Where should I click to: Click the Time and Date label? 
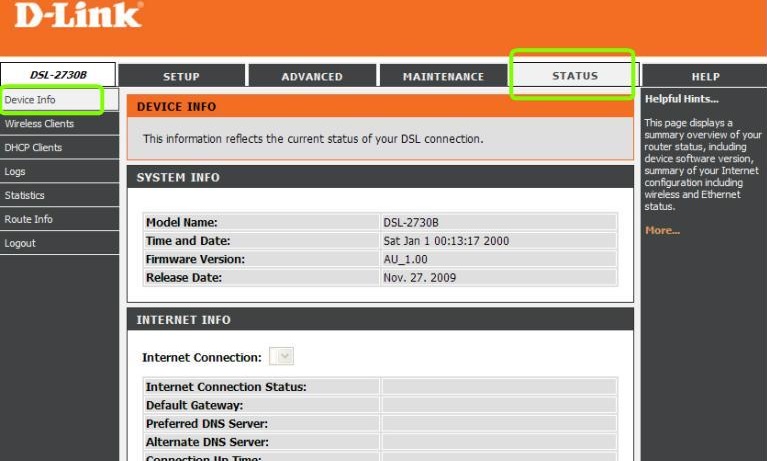[188, 241]
